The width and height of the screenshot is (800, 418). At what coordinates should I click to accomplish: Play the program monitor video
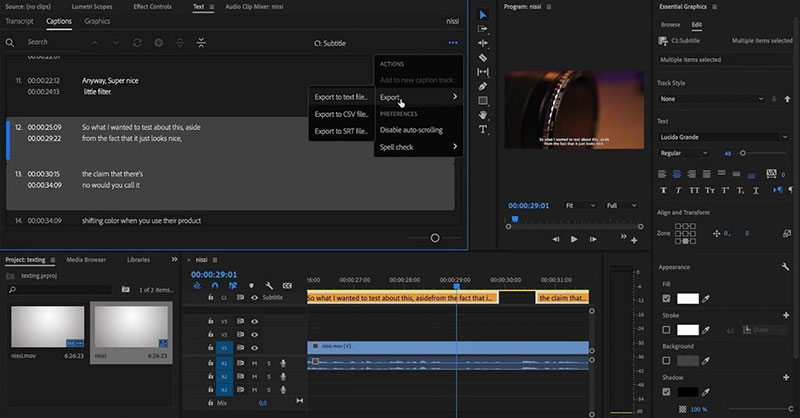(574, 239)
